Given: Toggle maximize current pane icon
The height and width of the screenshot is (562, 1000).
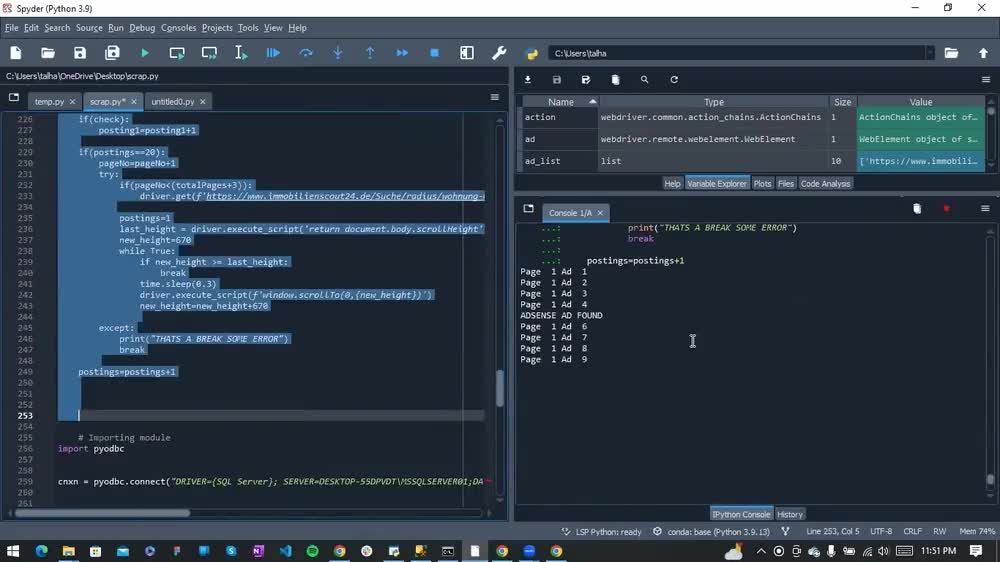Looking at the screenshot, I should click(467, 53).
